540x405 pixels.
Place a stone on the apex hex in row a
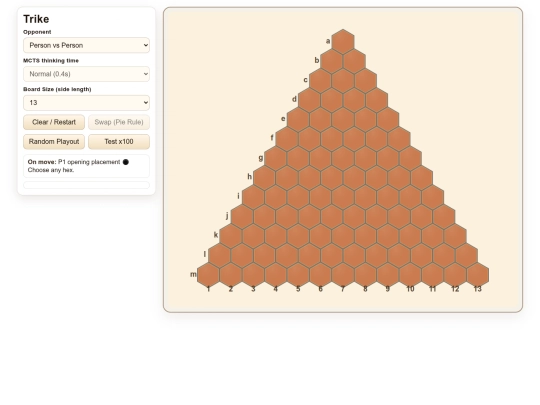343,41
